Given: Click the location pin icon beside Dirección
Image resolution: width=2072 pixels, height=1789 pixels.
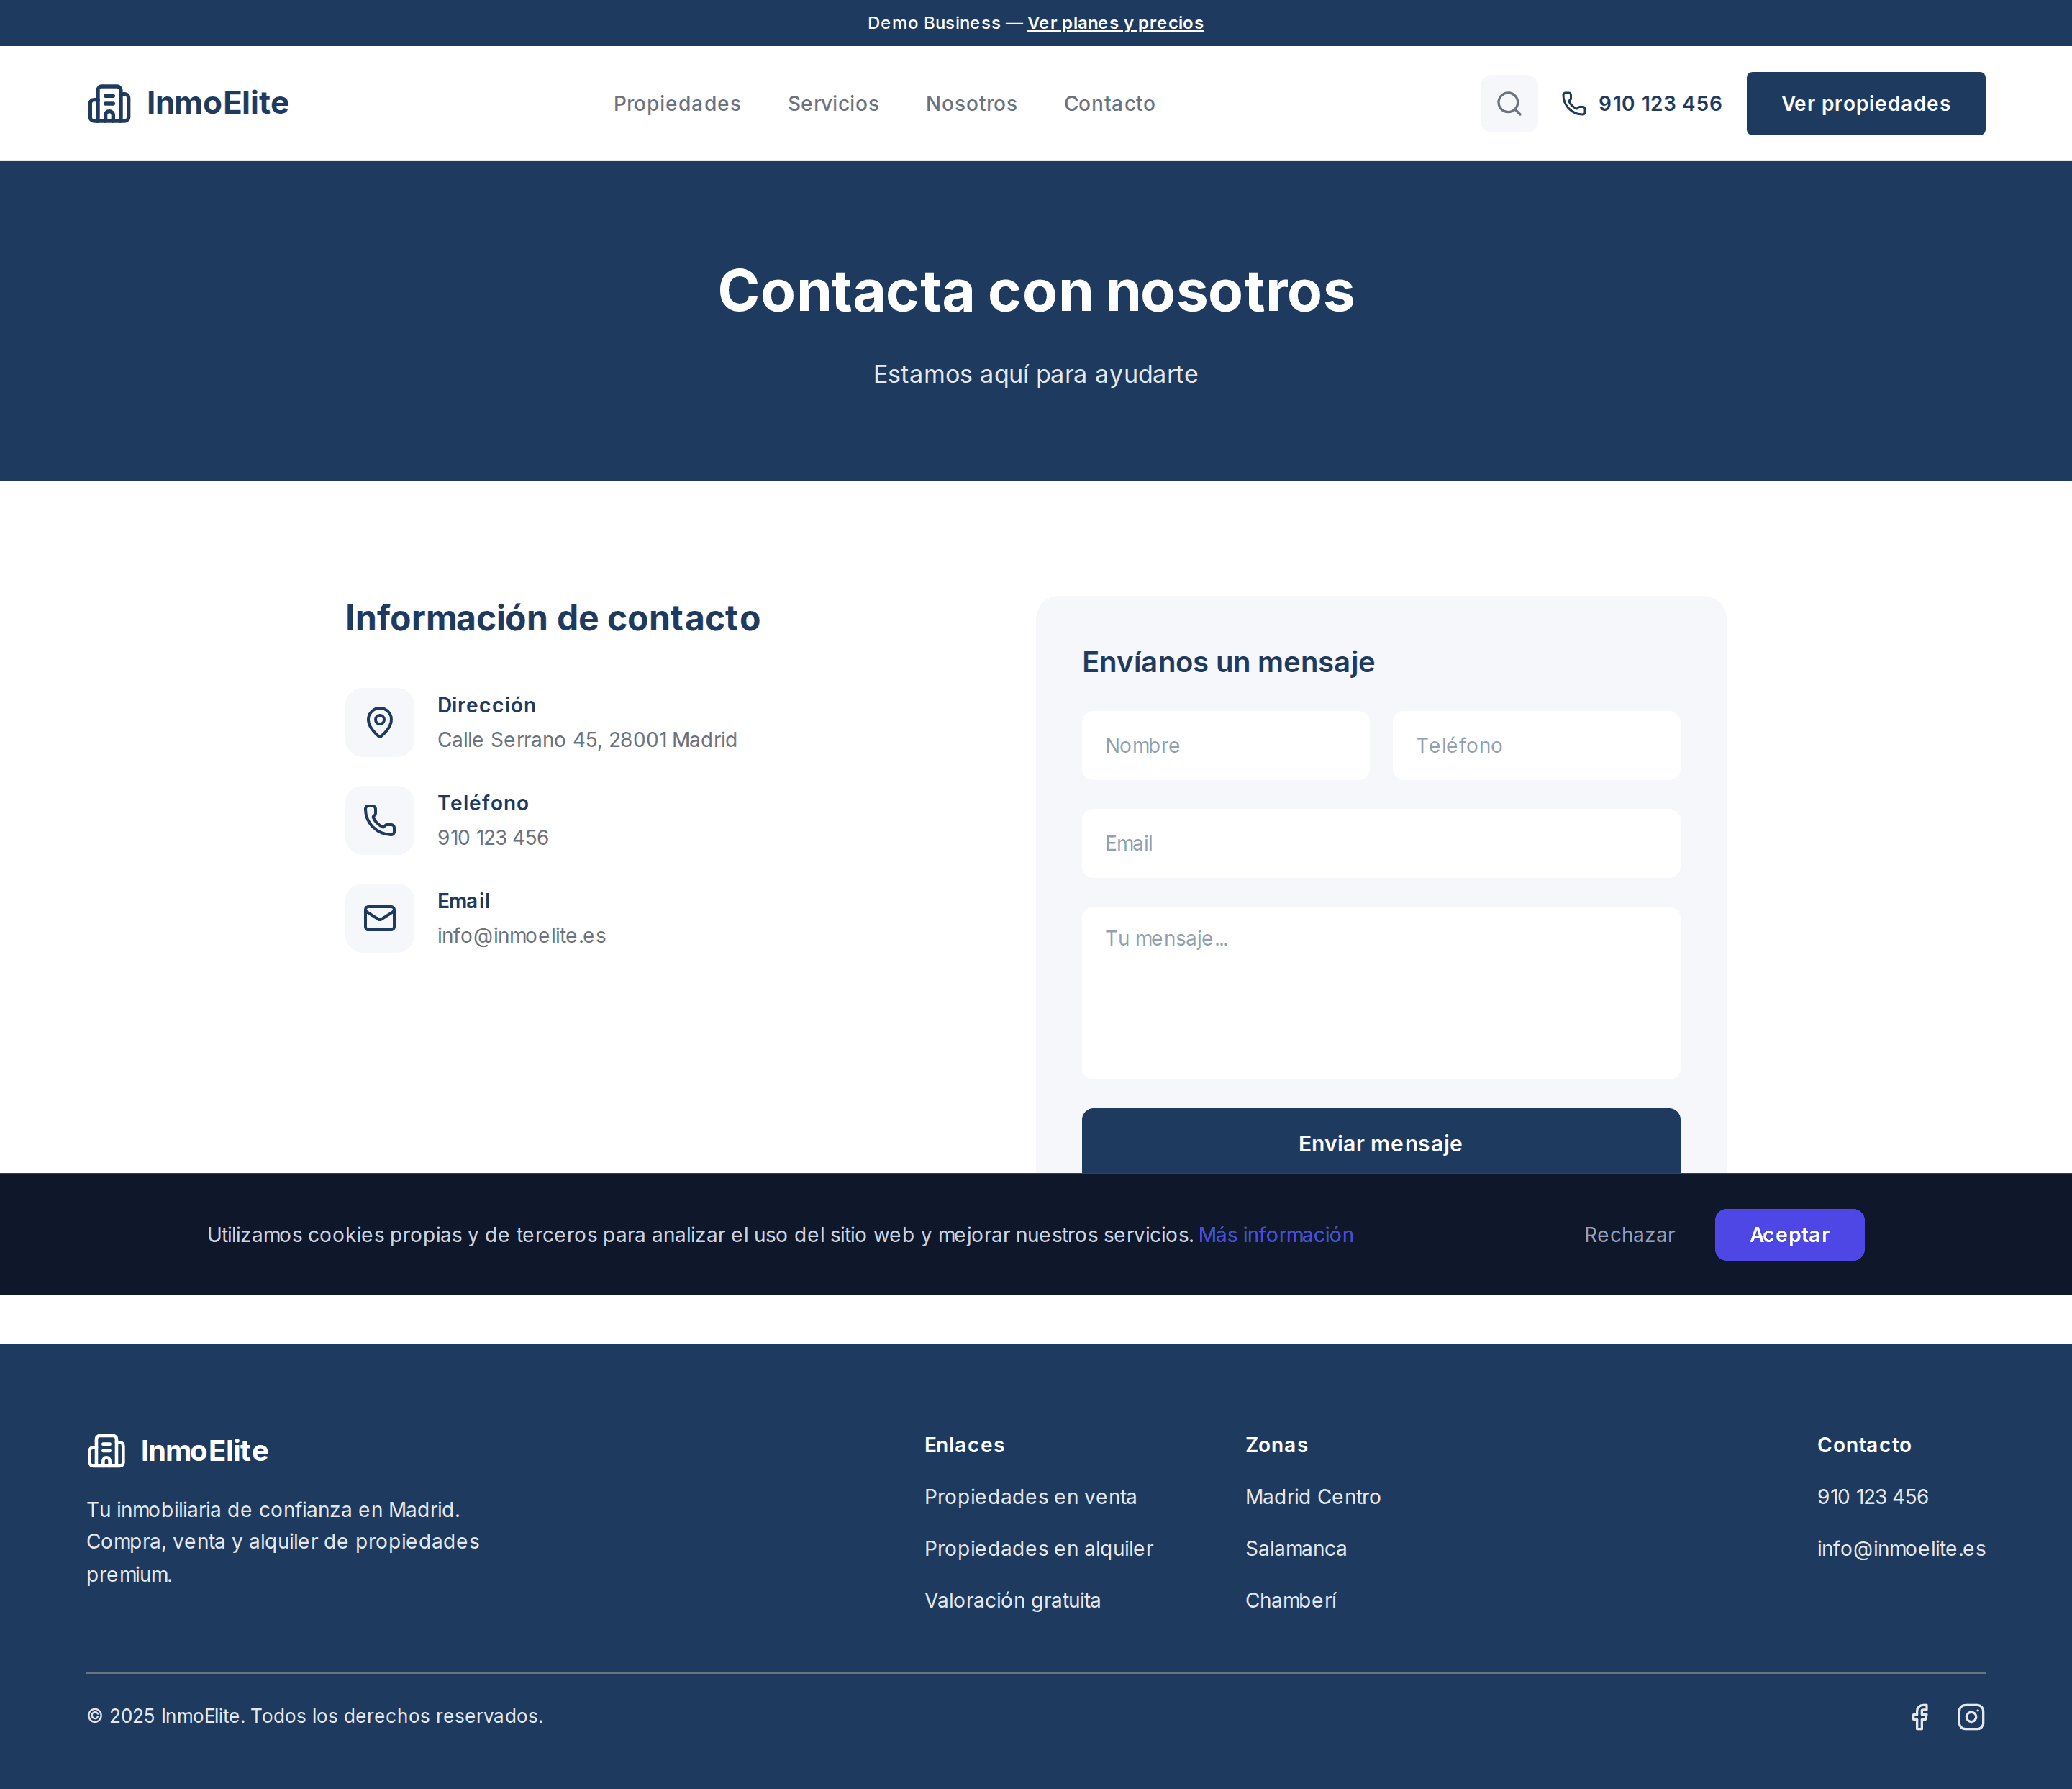Looking at the screenshot, I should [x=380, y=722].
